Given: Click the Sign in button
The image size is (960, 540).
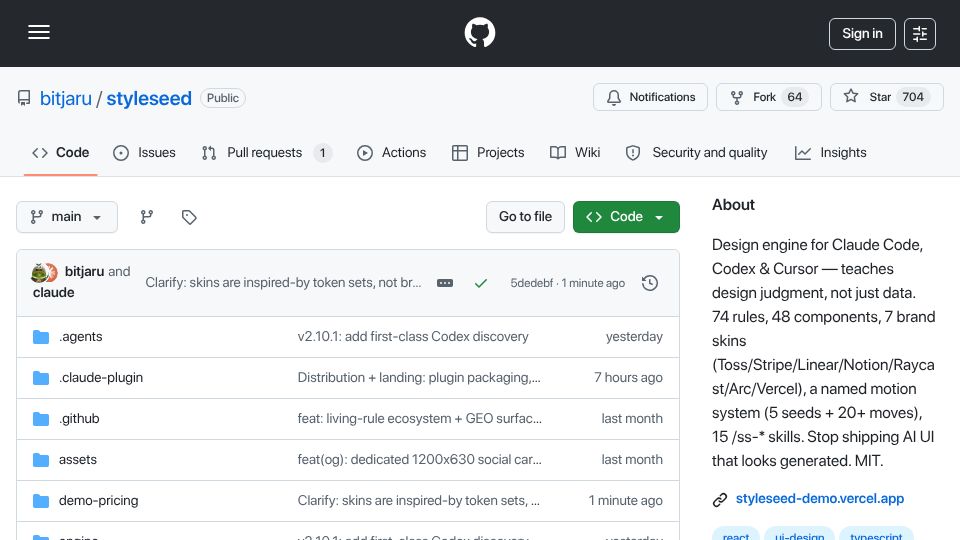Looking at the screenshot, I should click(862, 34).
